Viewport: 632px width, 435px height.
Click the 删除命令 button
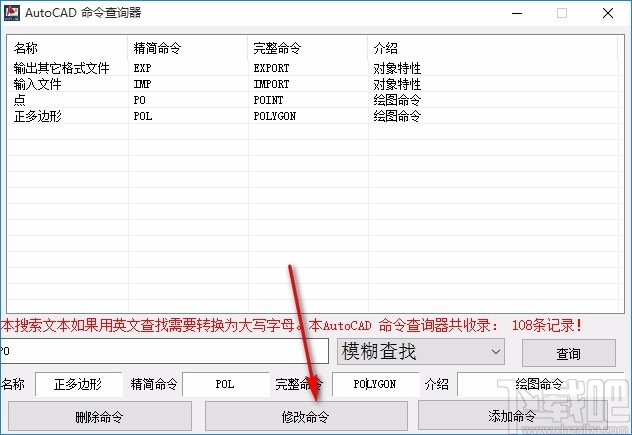point(100,416)
